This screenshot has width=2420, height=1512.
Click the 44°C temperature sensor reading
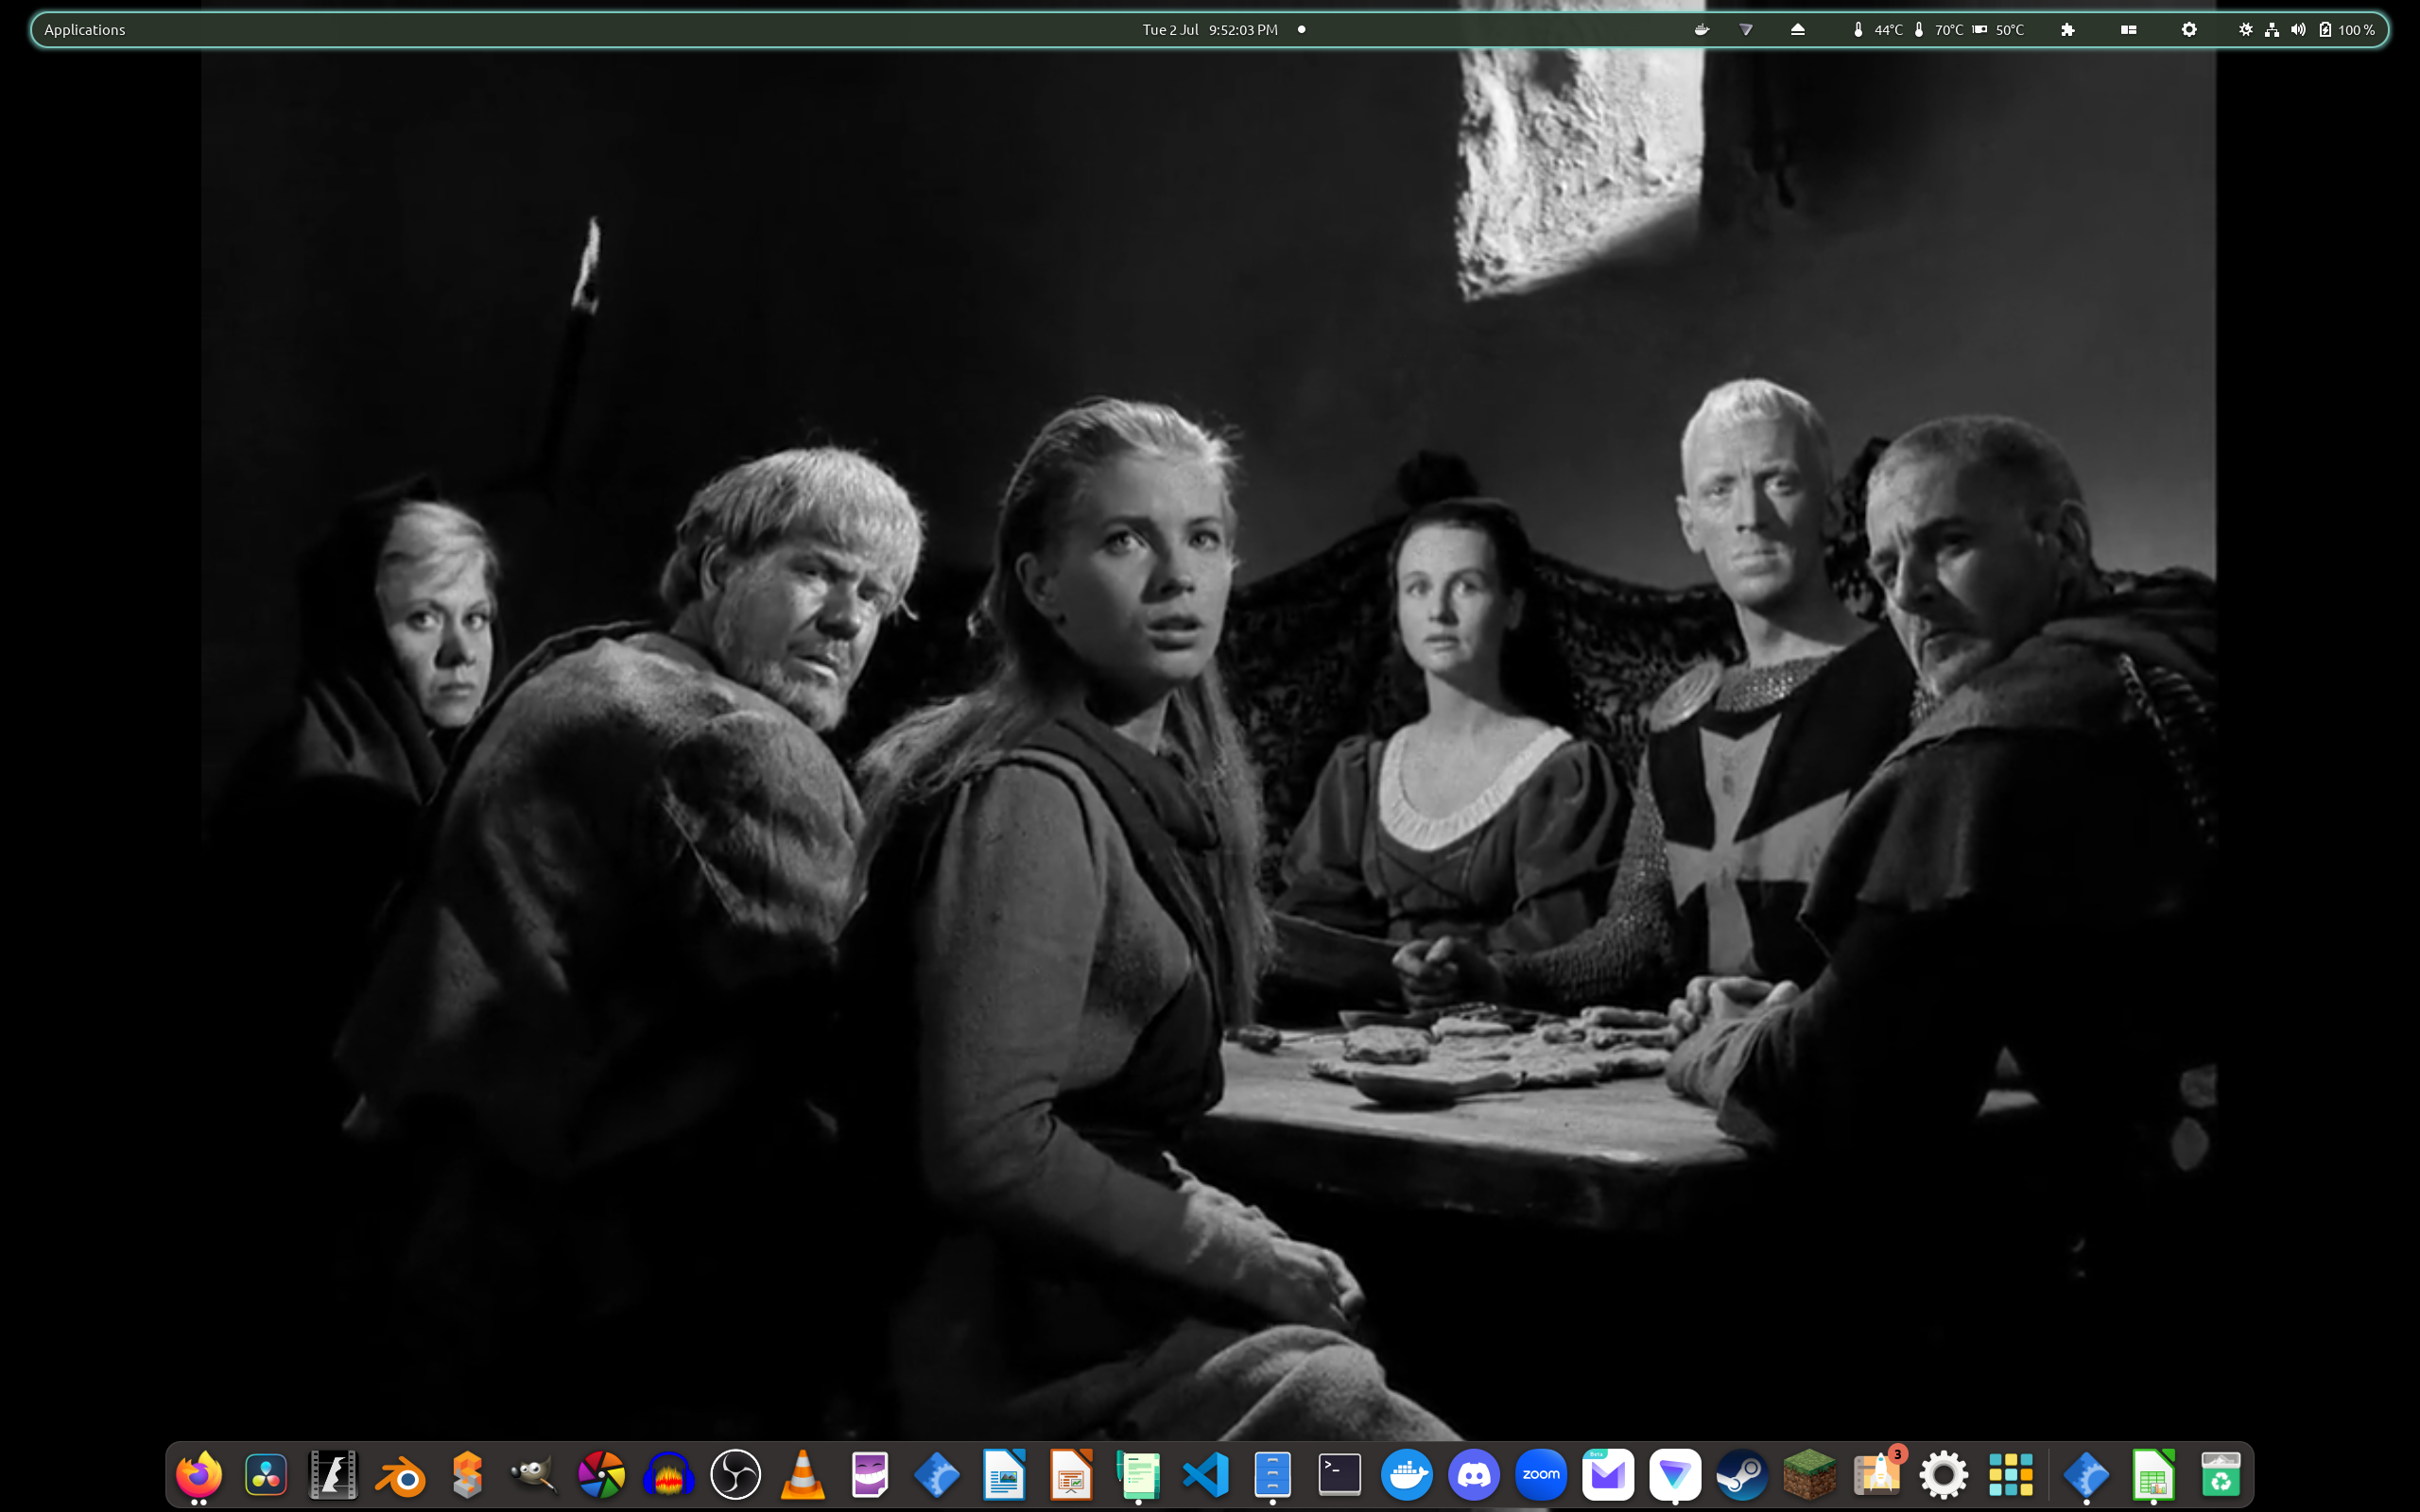coord(1877,30)
